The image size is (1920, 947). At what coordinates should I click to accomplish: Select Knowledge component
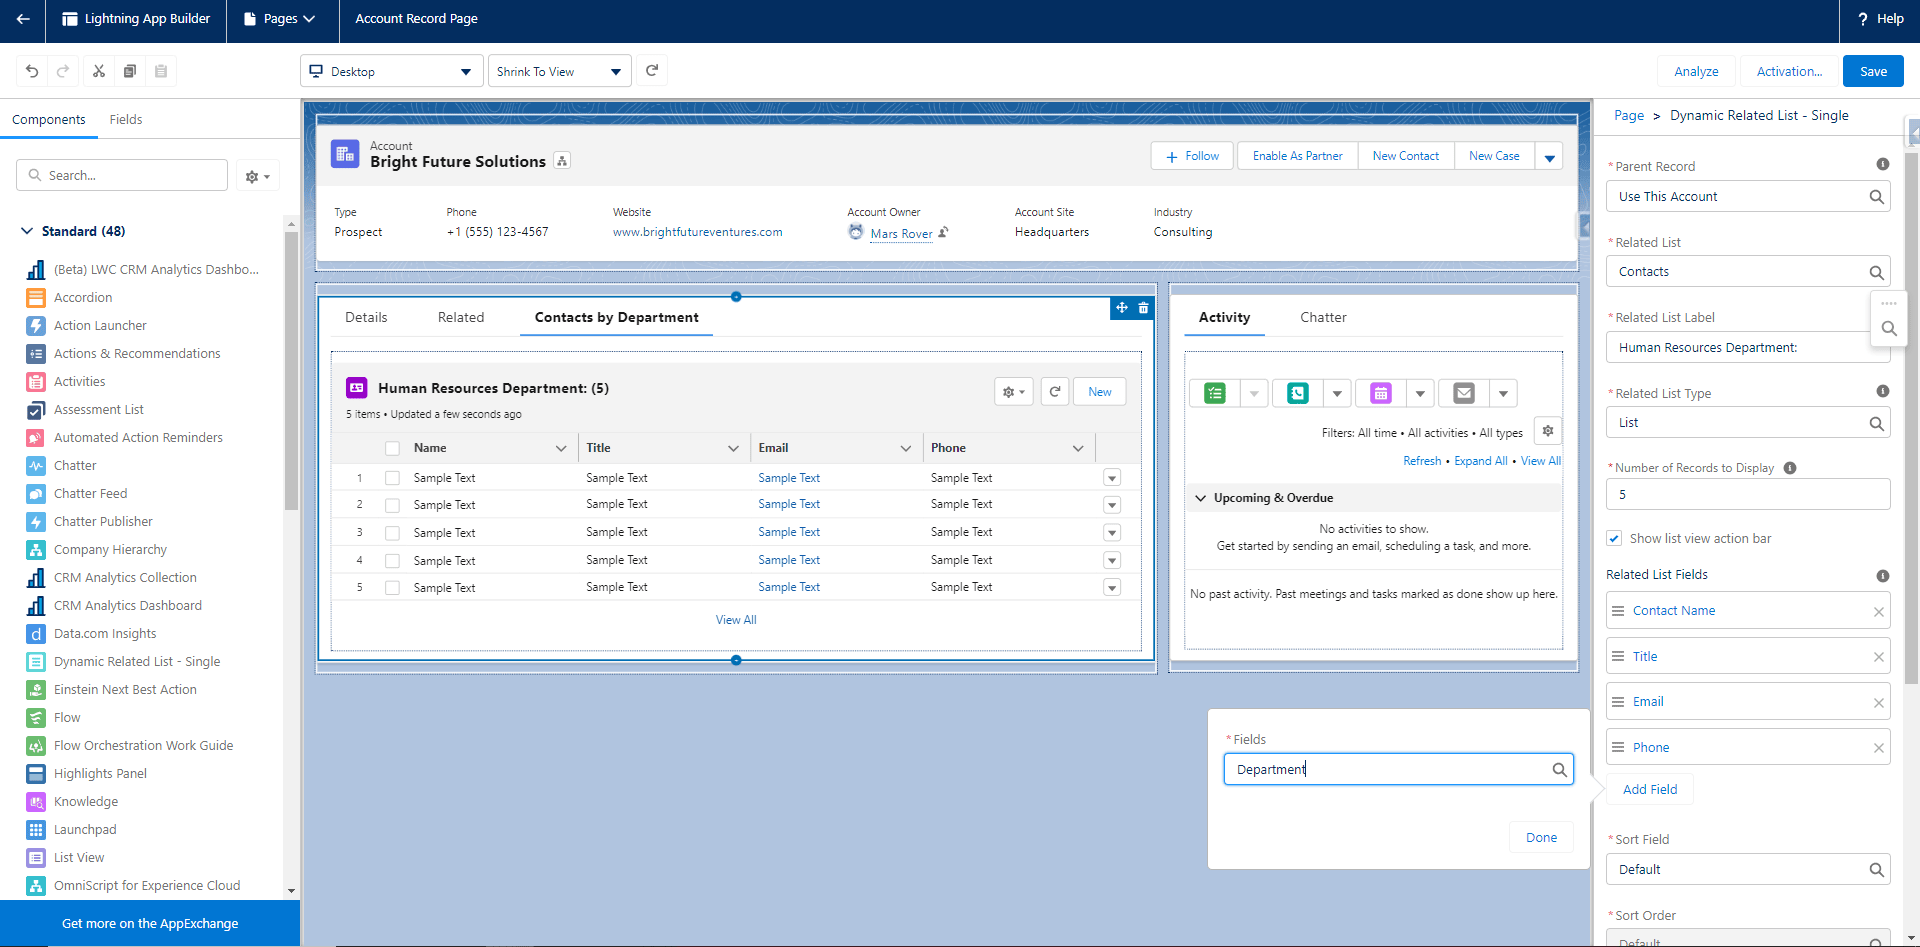86,802
